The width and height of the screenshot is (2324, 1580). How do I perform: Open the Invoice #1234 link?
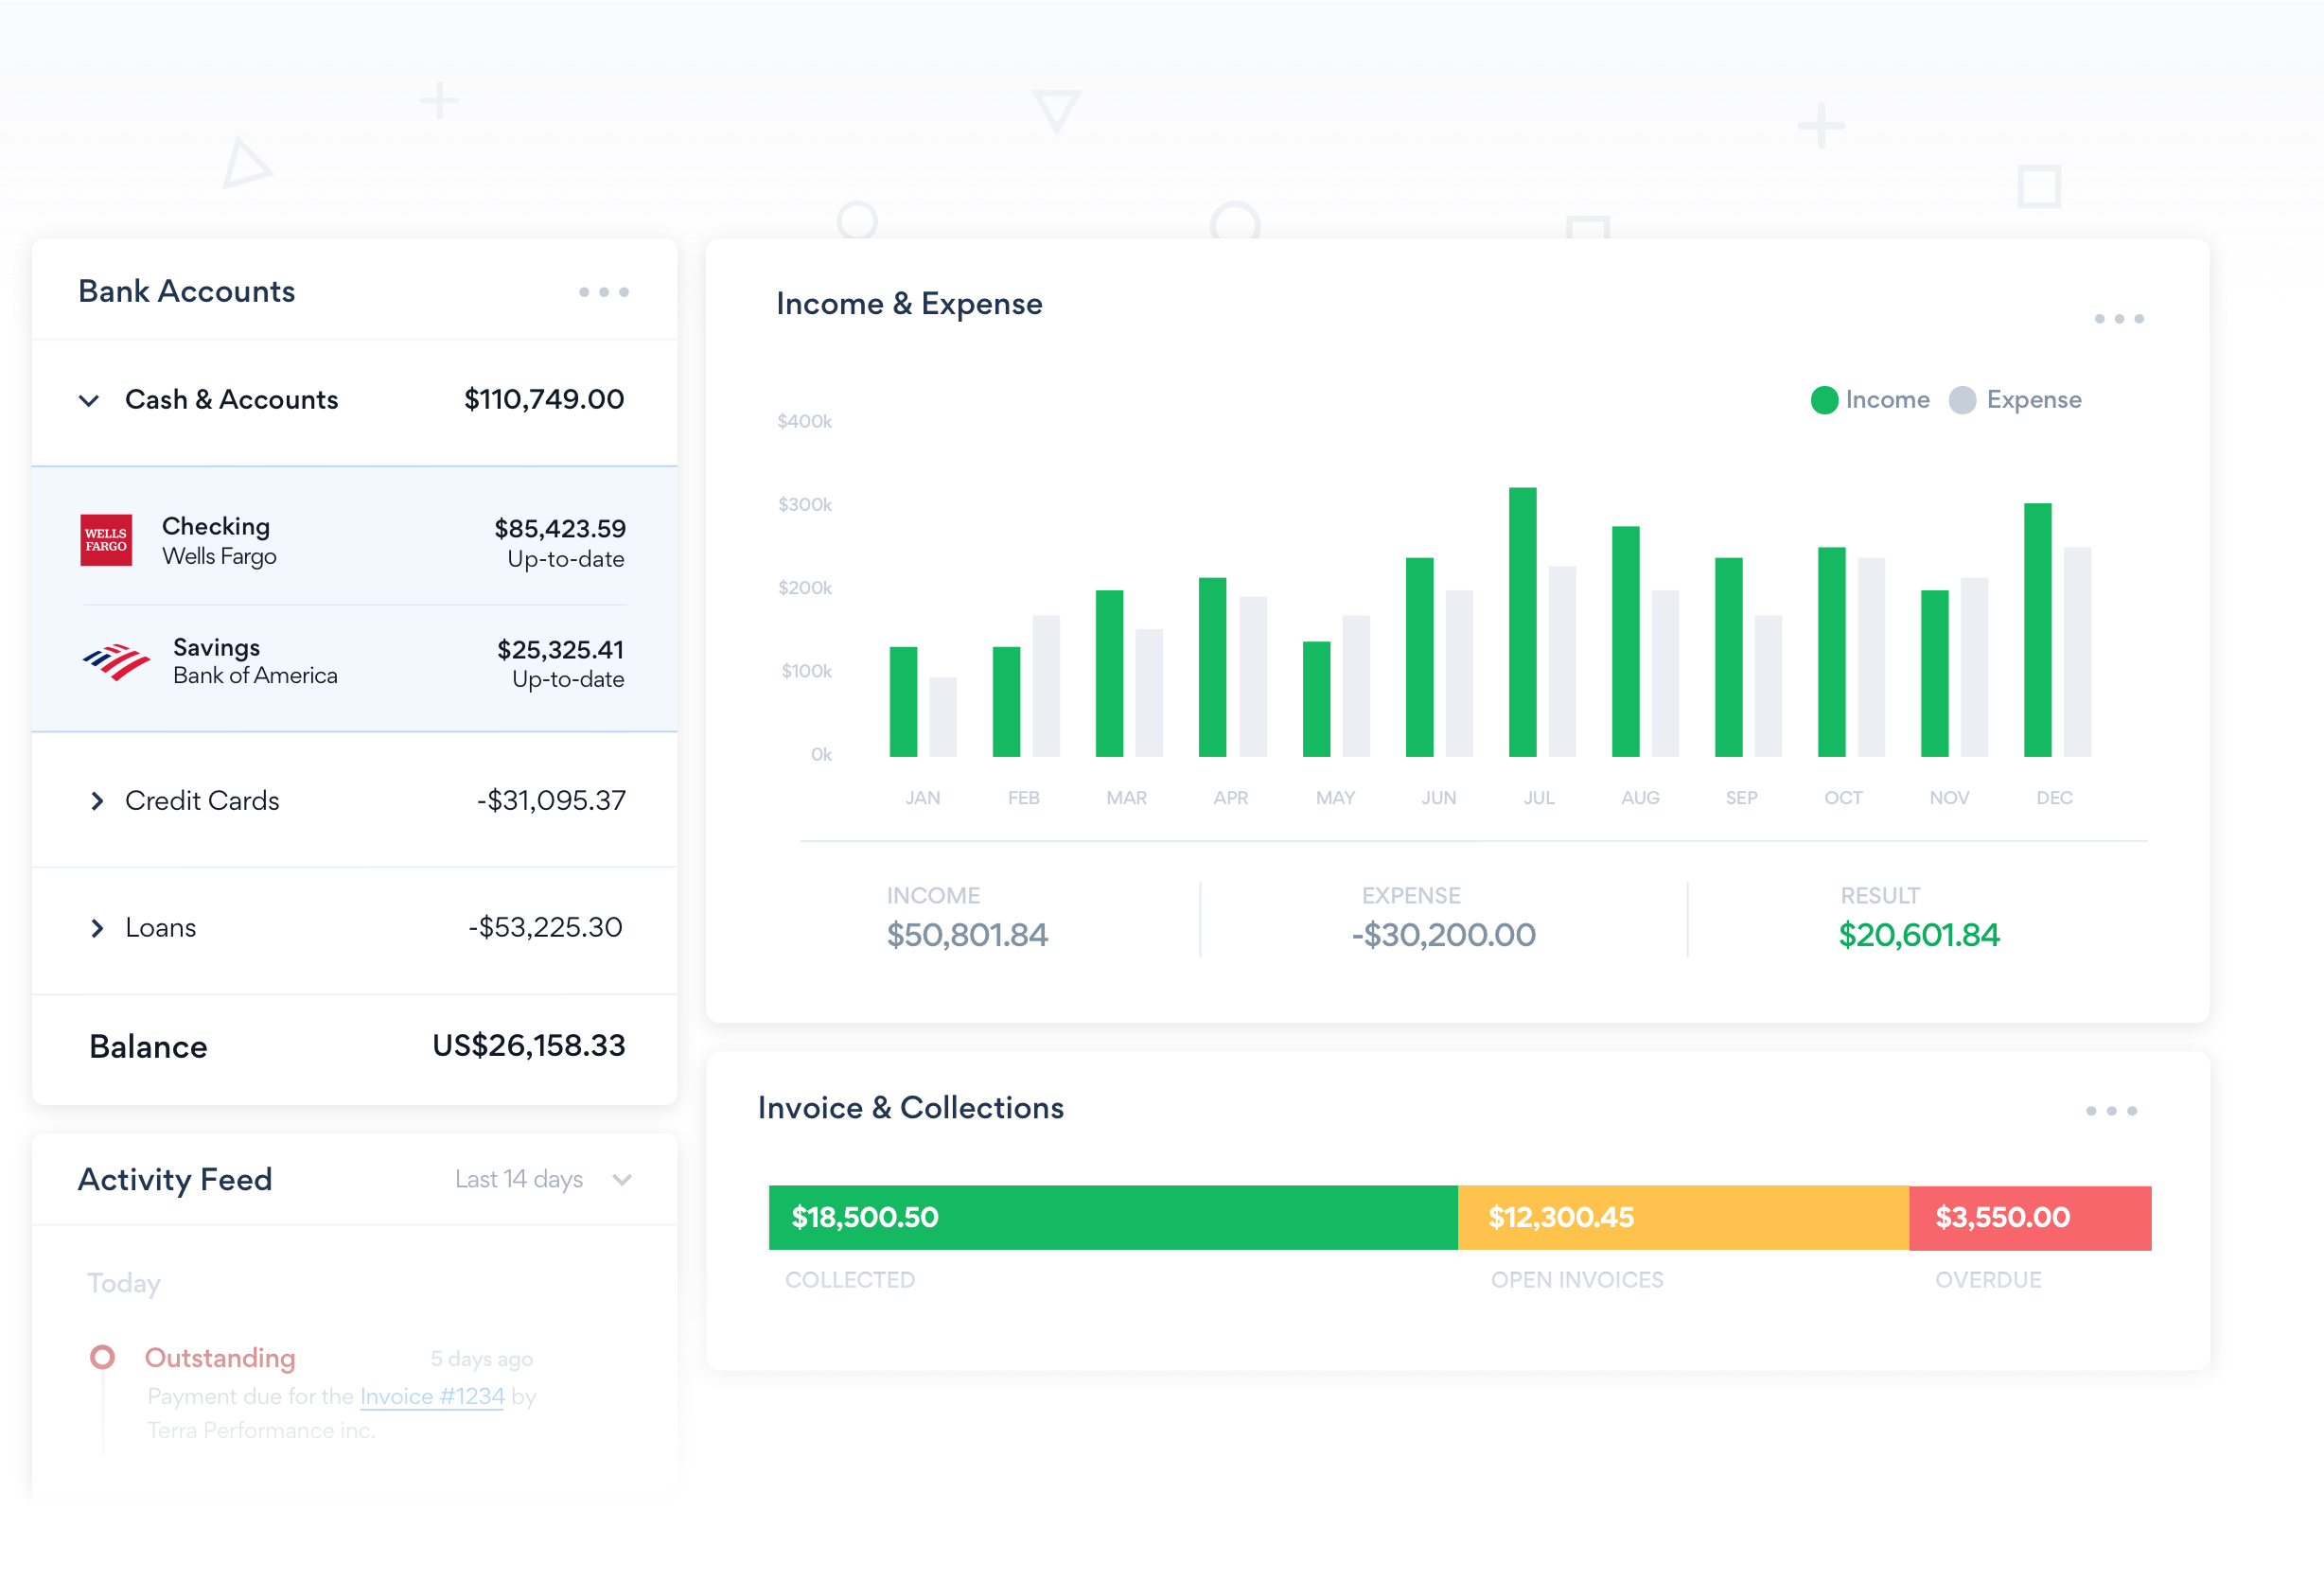(432, 1396)
